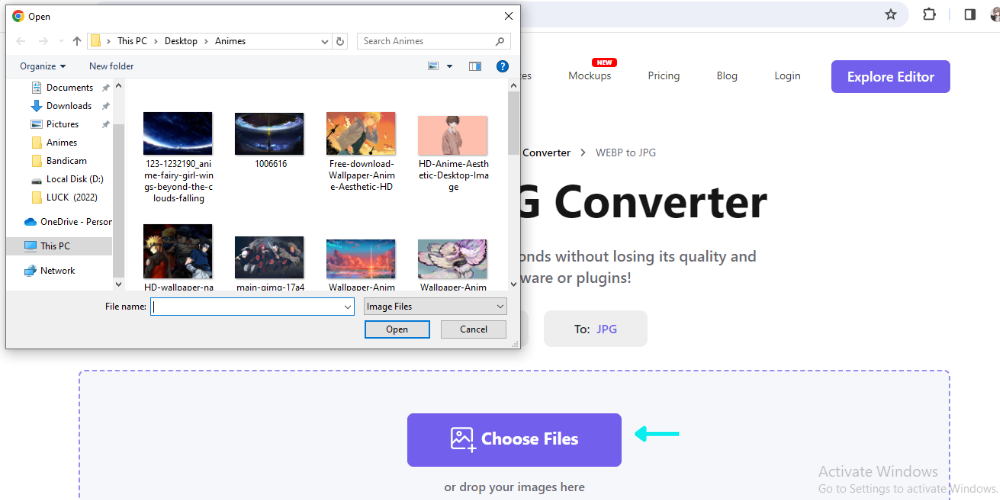This screenshot has width=1000, height=500.
Task: Select Network in the navigation pane
Action: (x=57, y=270)
